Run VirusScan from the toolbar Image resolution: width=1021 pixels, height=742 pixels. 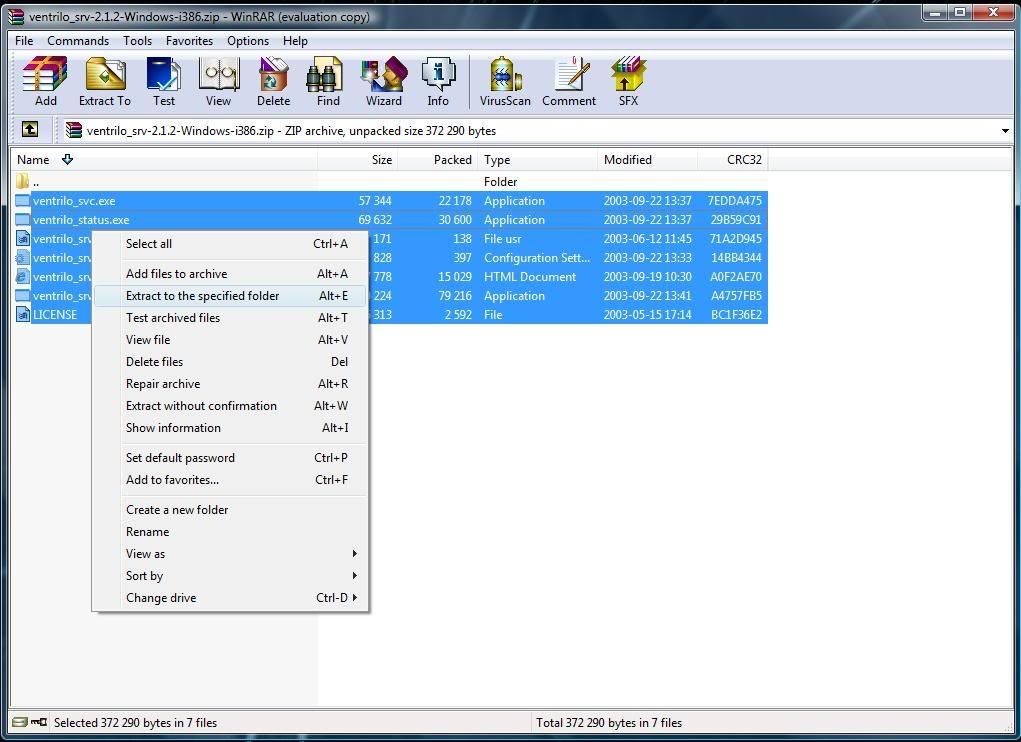tap(505, 81)
